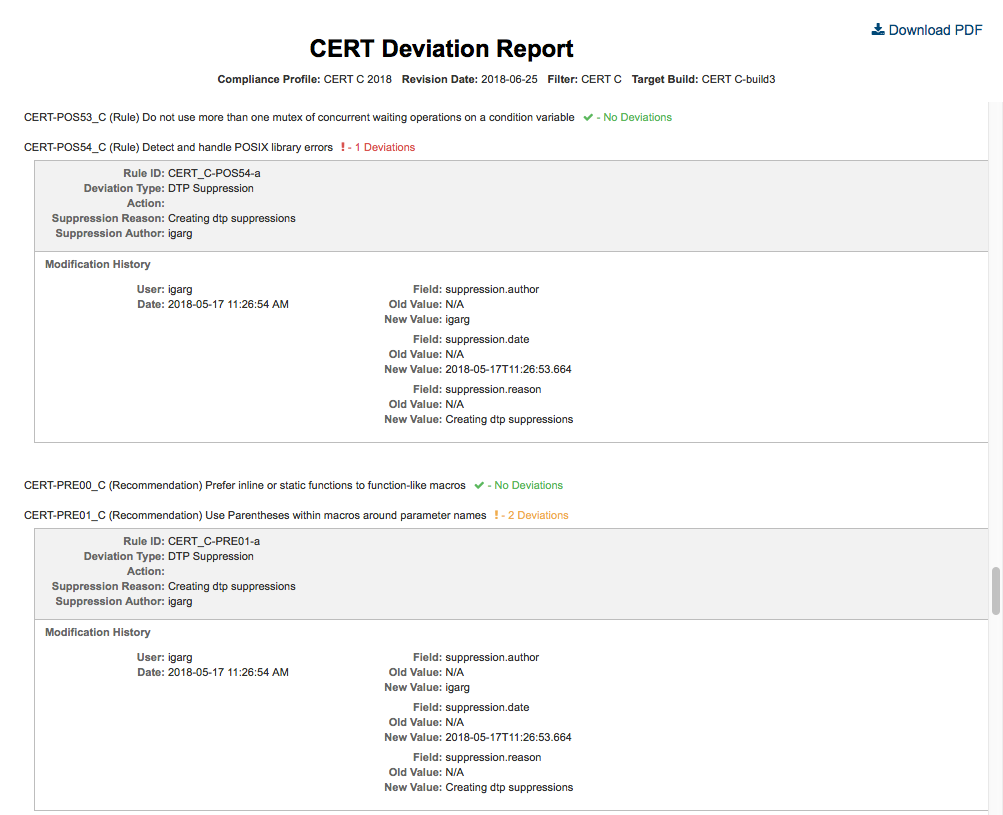
Task: Click the green checkmark for CERT-PRE00_C
Action: click(x=478, y=486)
